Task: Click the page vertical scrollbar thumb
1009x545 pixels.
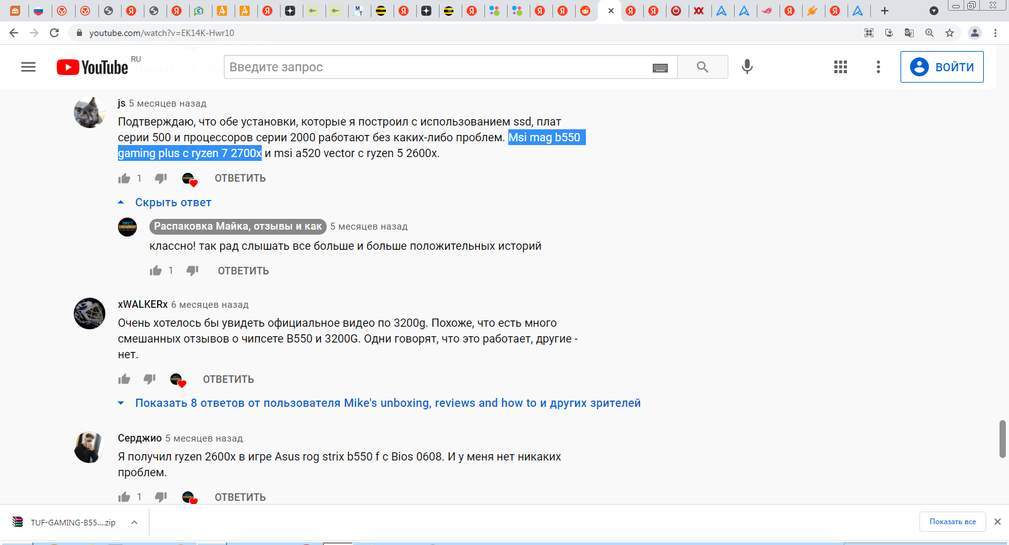Action: [x=1002, y=439]
